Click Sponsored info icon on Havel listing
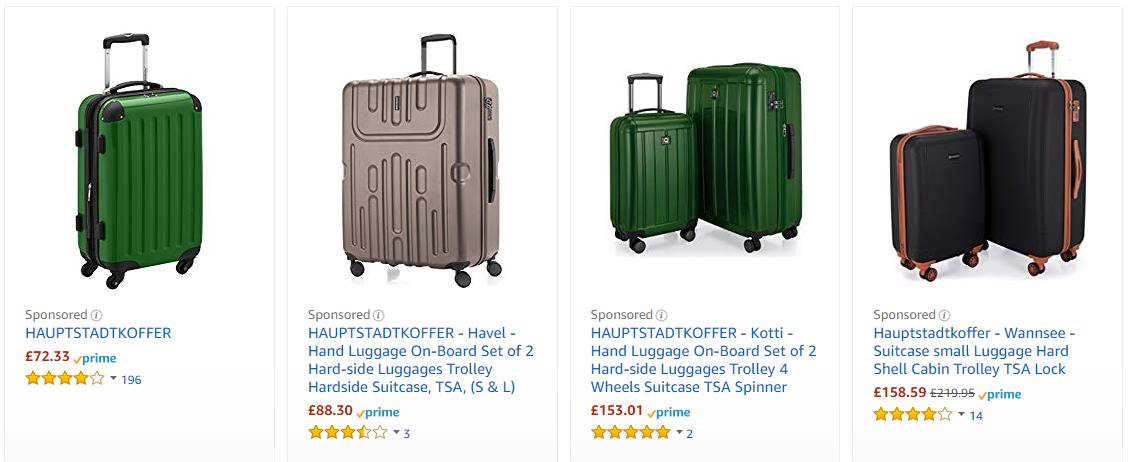 click(379, 315)
